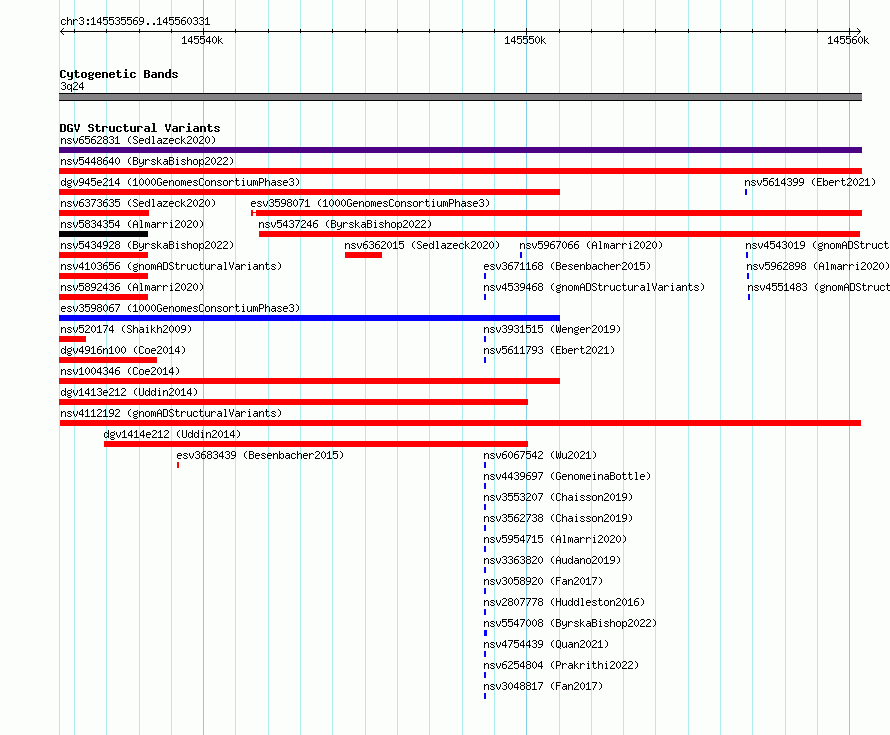Click the 145540k ruler position
The width and height of the screenshot is (890, 735).
(202, 40)
